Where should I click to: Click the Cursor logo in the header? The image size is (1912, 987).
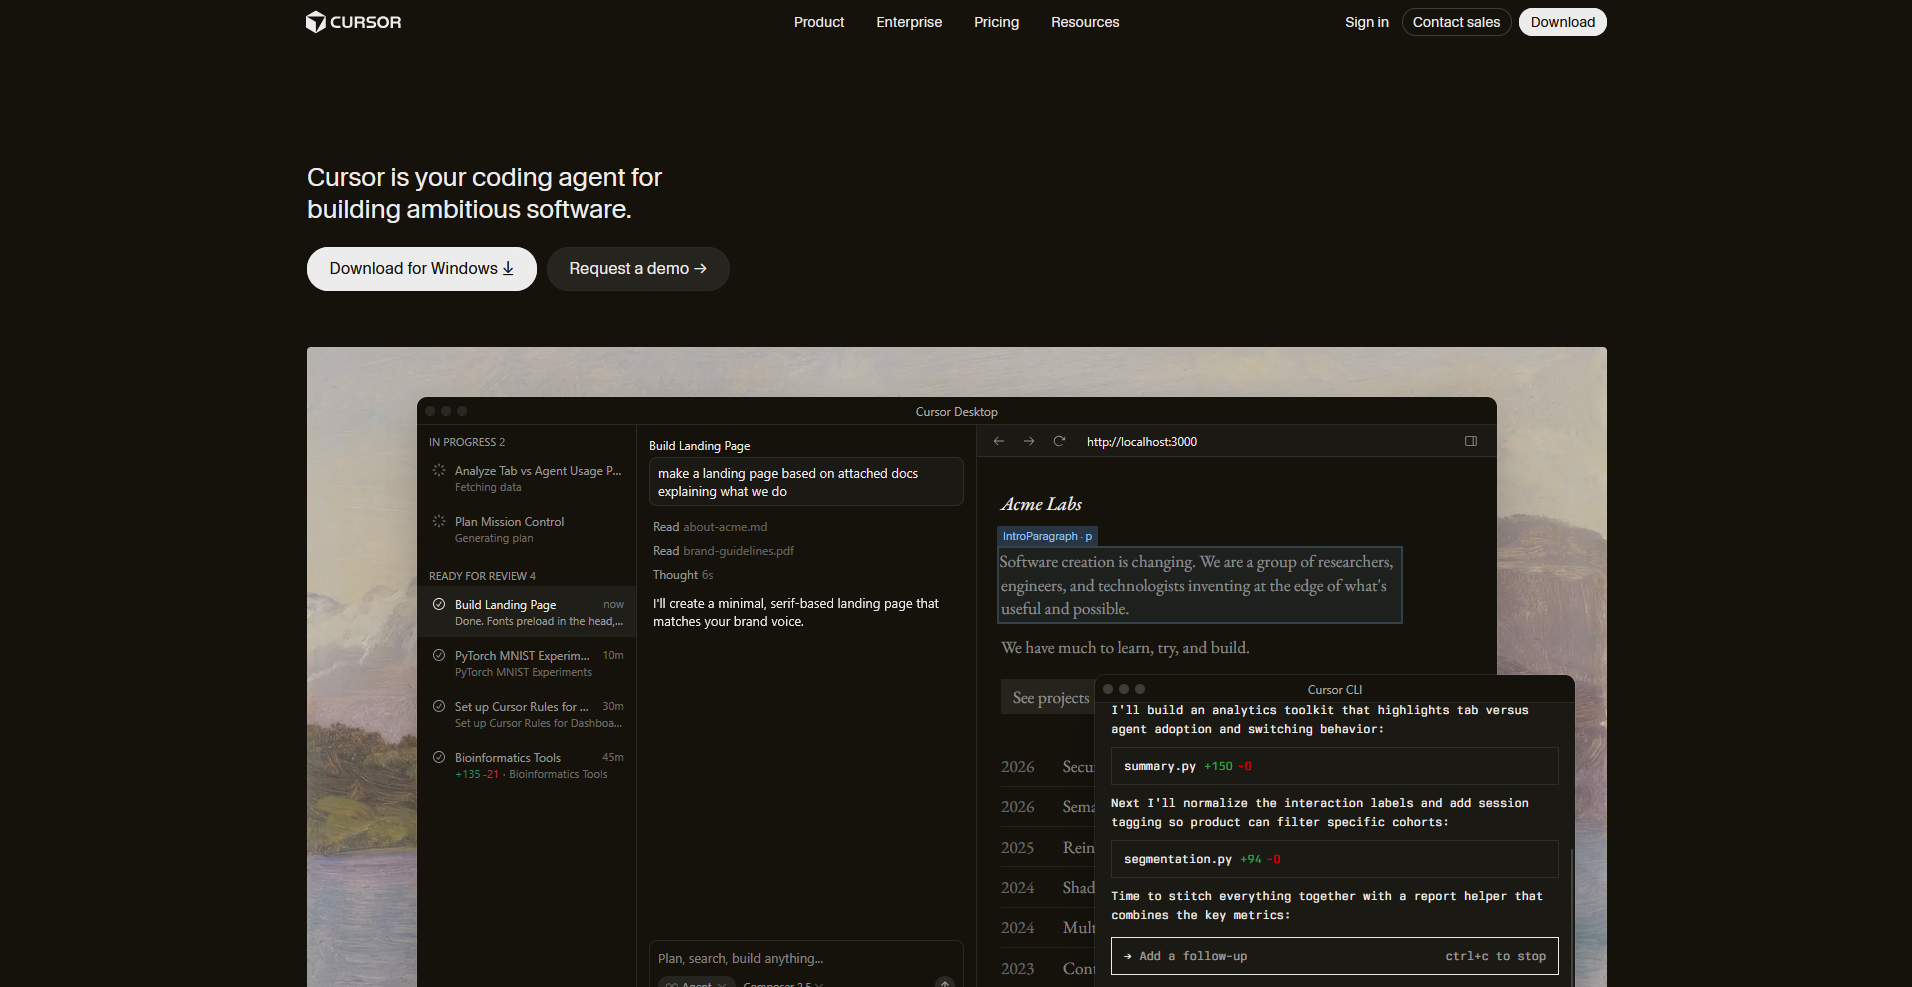(x=353, y=22)
